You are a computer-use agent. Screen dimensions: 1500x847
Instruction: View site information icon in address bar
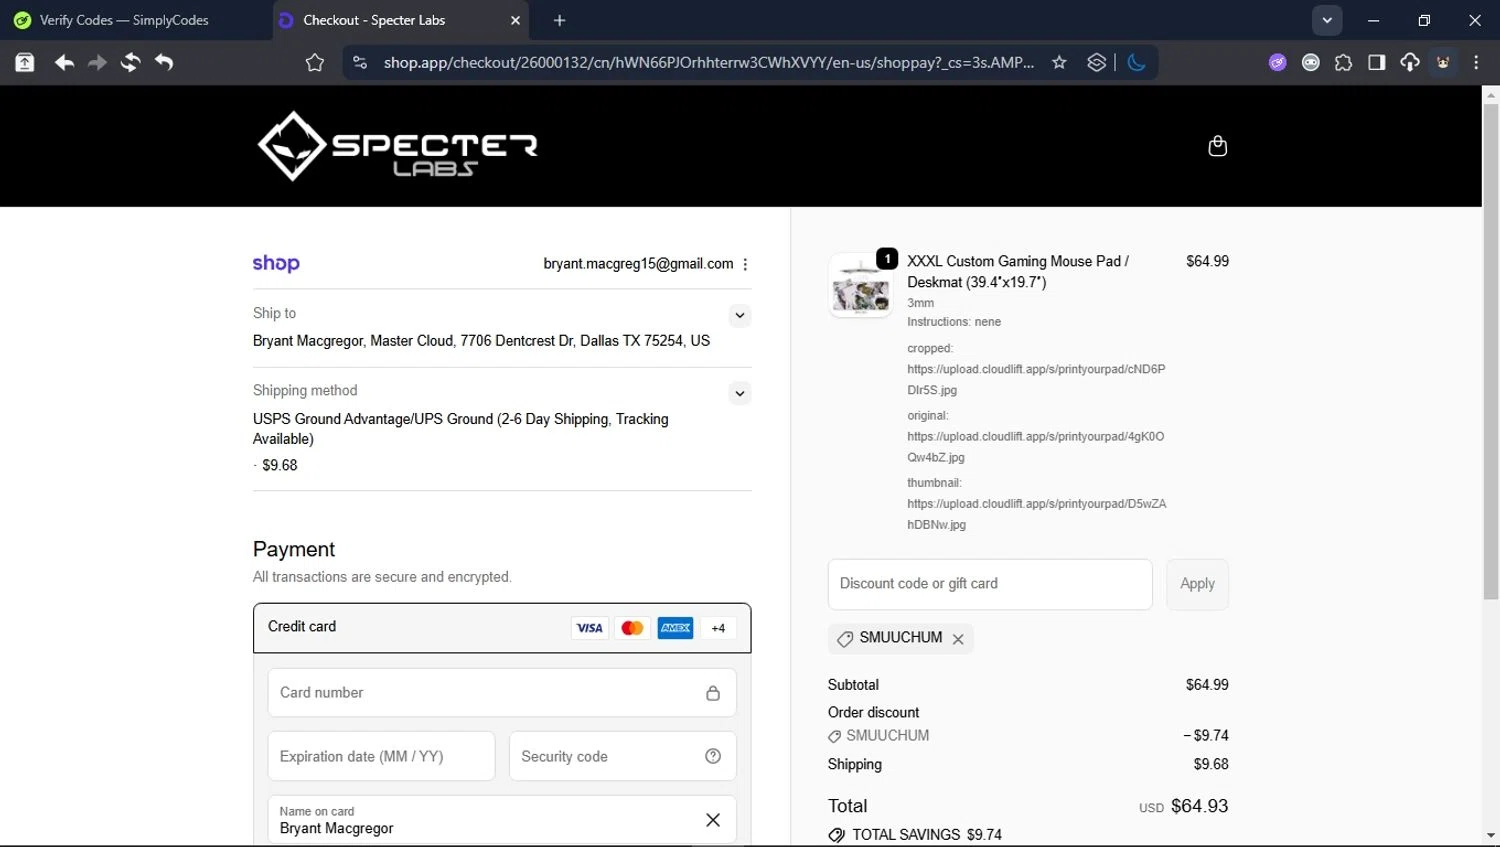[x=360, y=63]
